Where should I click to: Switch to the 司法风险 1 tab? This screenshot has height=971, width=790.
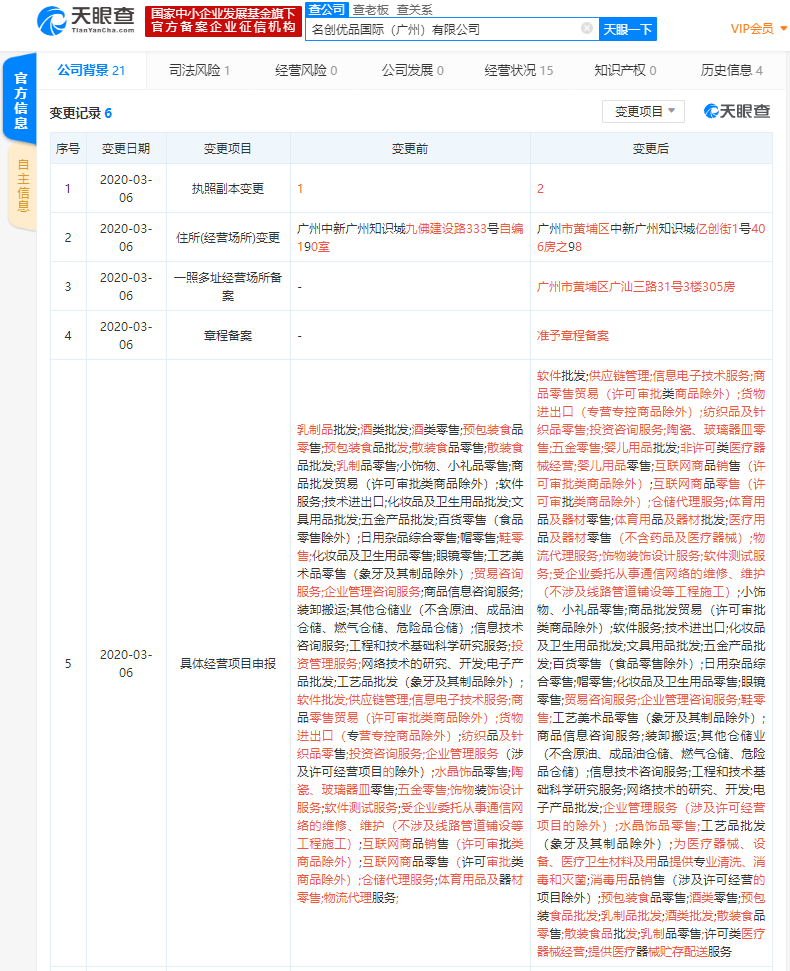(199, 70)
